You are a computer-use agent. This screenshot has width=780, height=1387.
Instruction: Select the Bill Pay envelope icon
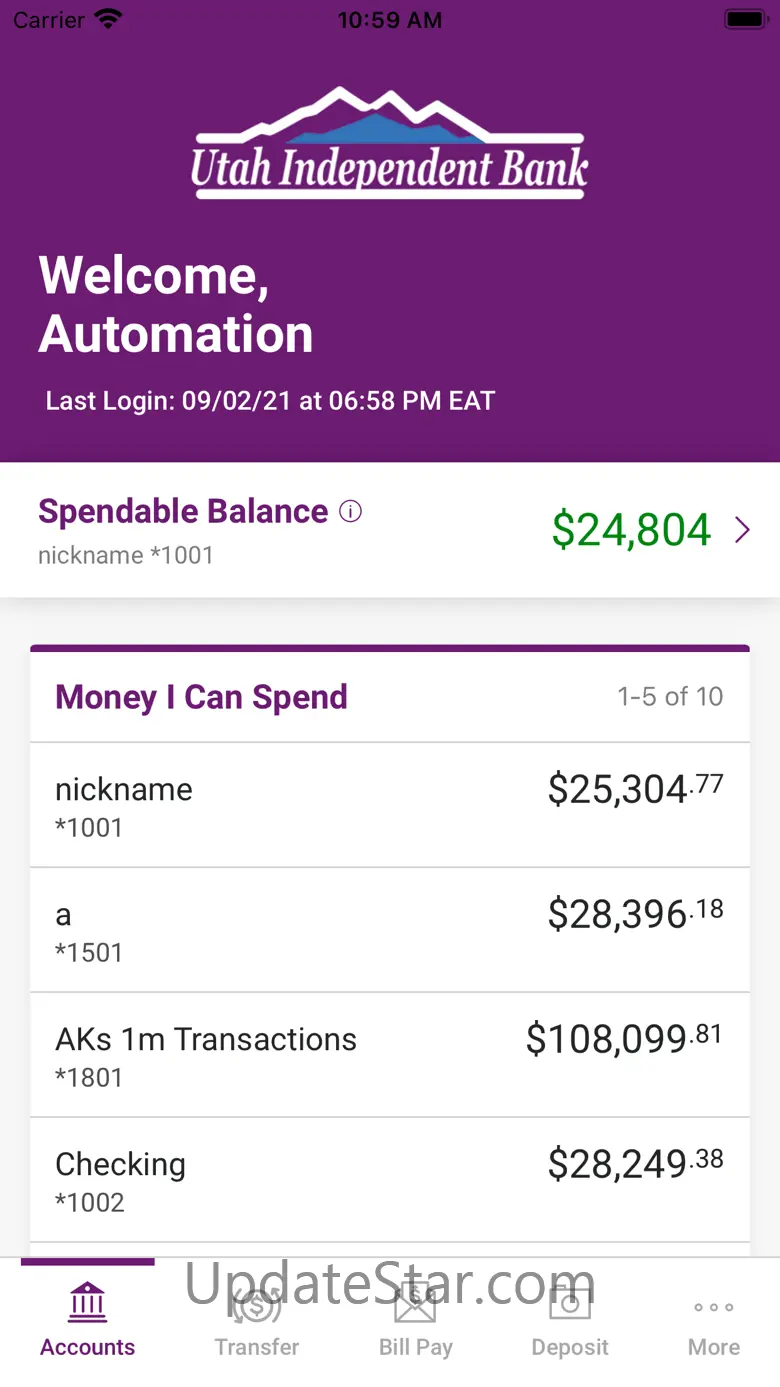(415, 1302)
